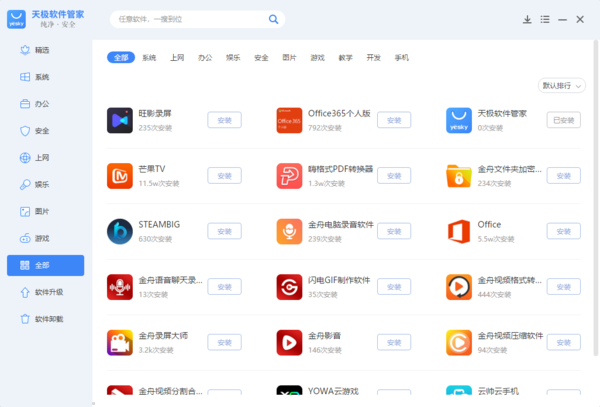Install 旺影录屏 with its 安装 button
This screenshot has width=600, height=407.
[x=225, y=120]
